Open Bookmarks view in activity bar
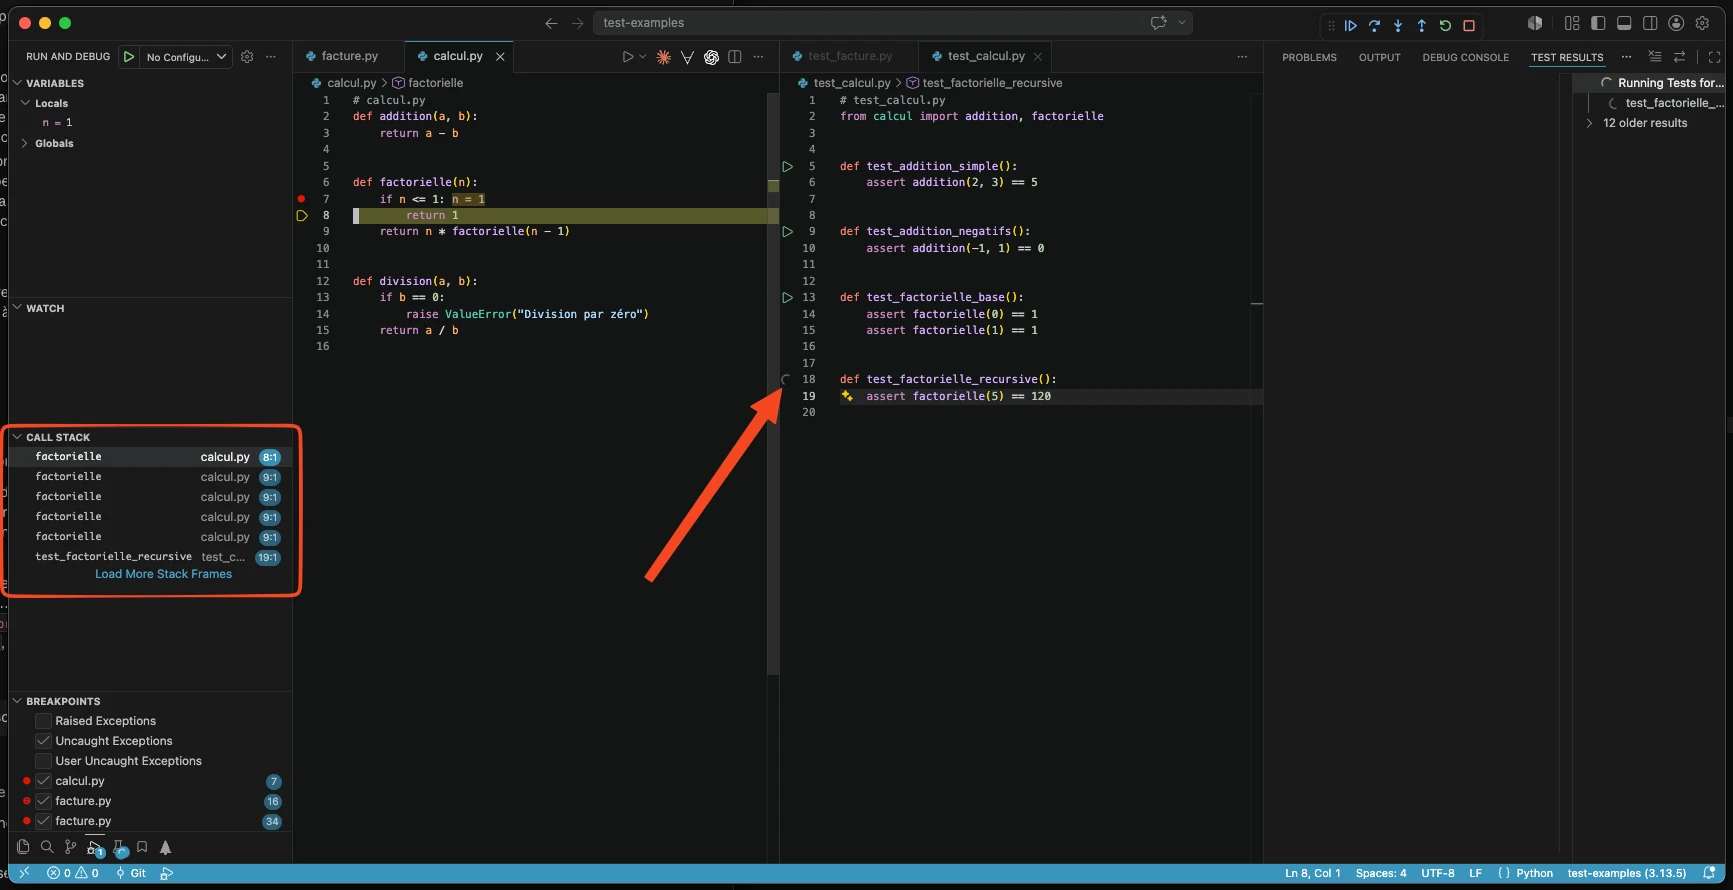The height and width of the screenshot is (890, 1733). 142,847
